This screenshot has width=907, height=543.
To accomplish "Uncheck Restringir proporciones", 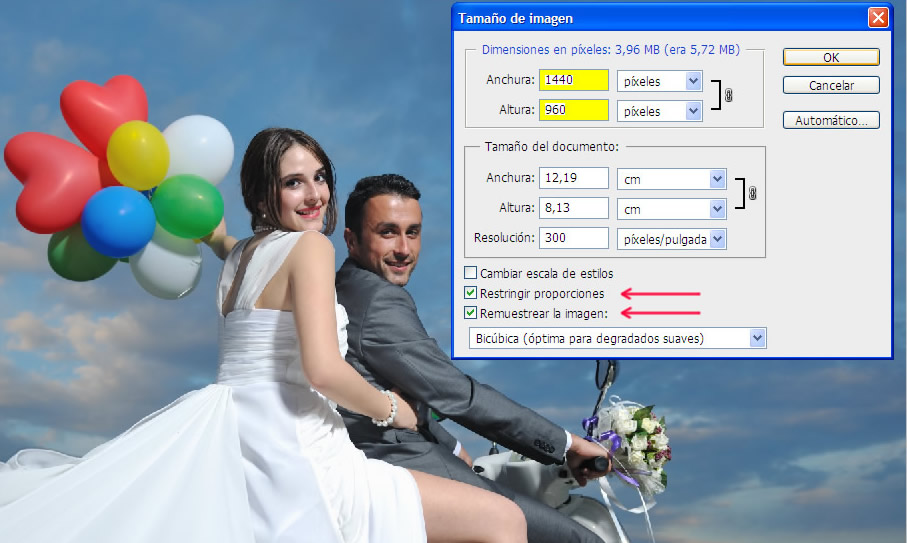I will coord(471,293).
